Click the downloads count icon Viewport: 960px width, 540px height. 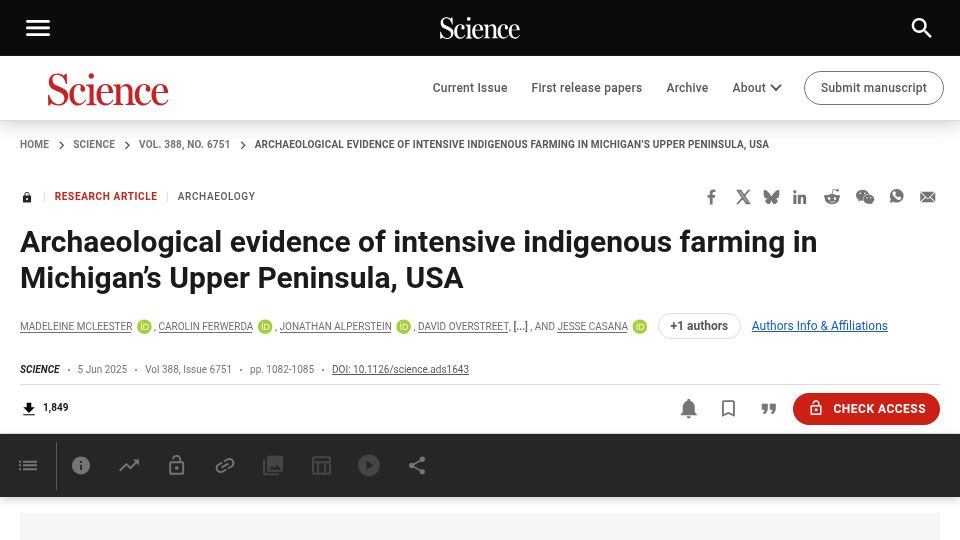pyautogui.click(x=29, y=408)
